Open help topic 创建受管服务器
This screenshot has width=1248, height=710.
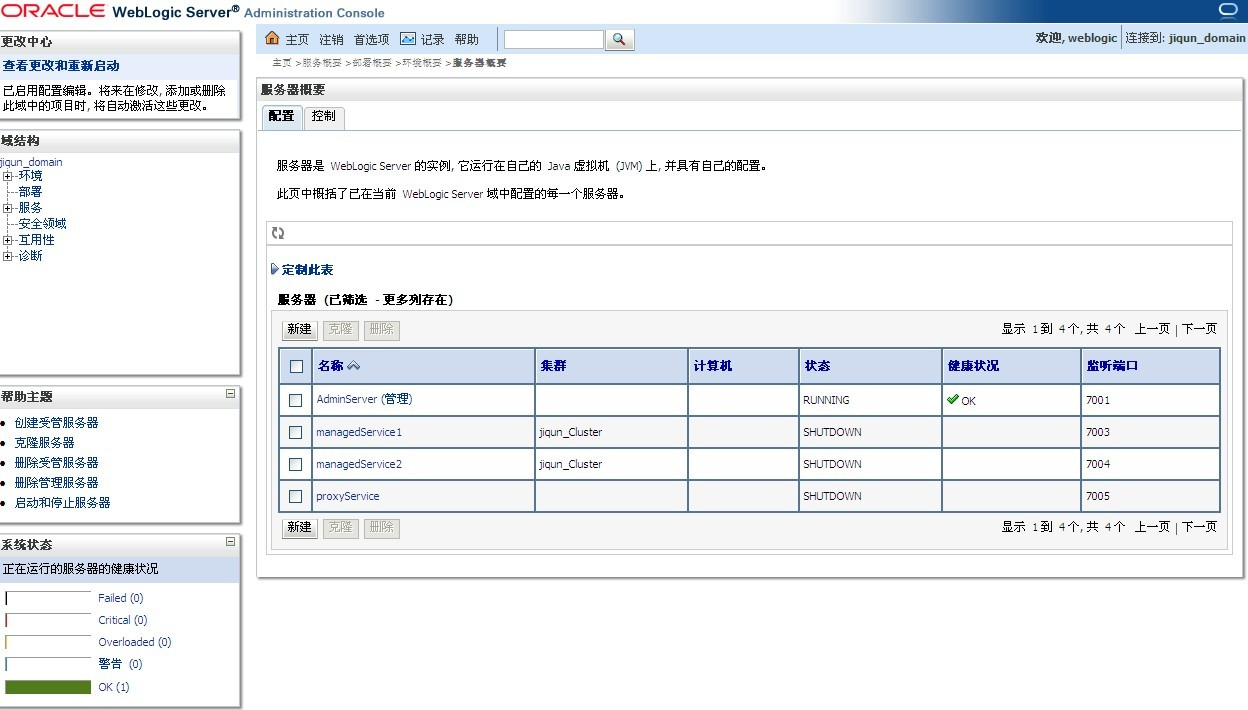tap(57, 423)
